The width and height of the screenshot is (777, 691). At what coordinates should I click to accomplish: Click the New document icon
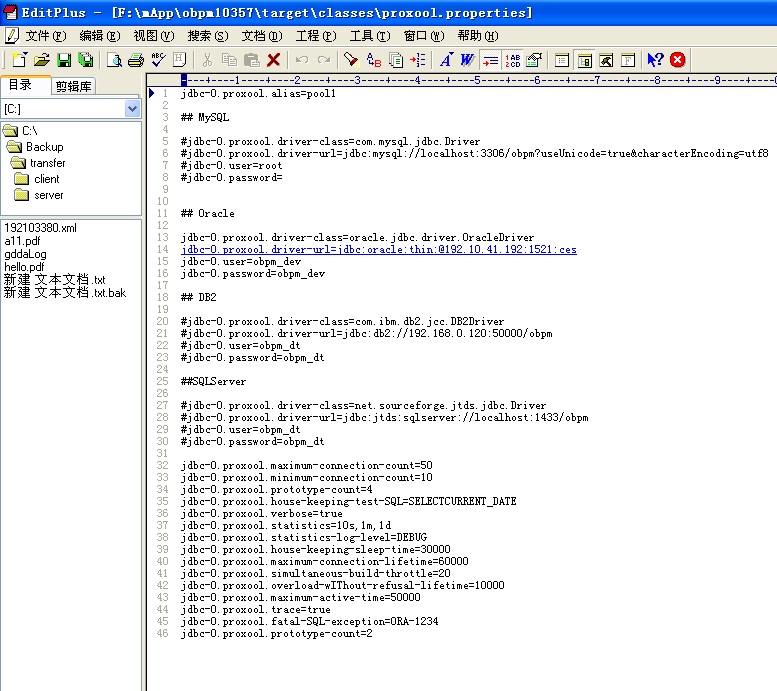click(x=19, y=60)
